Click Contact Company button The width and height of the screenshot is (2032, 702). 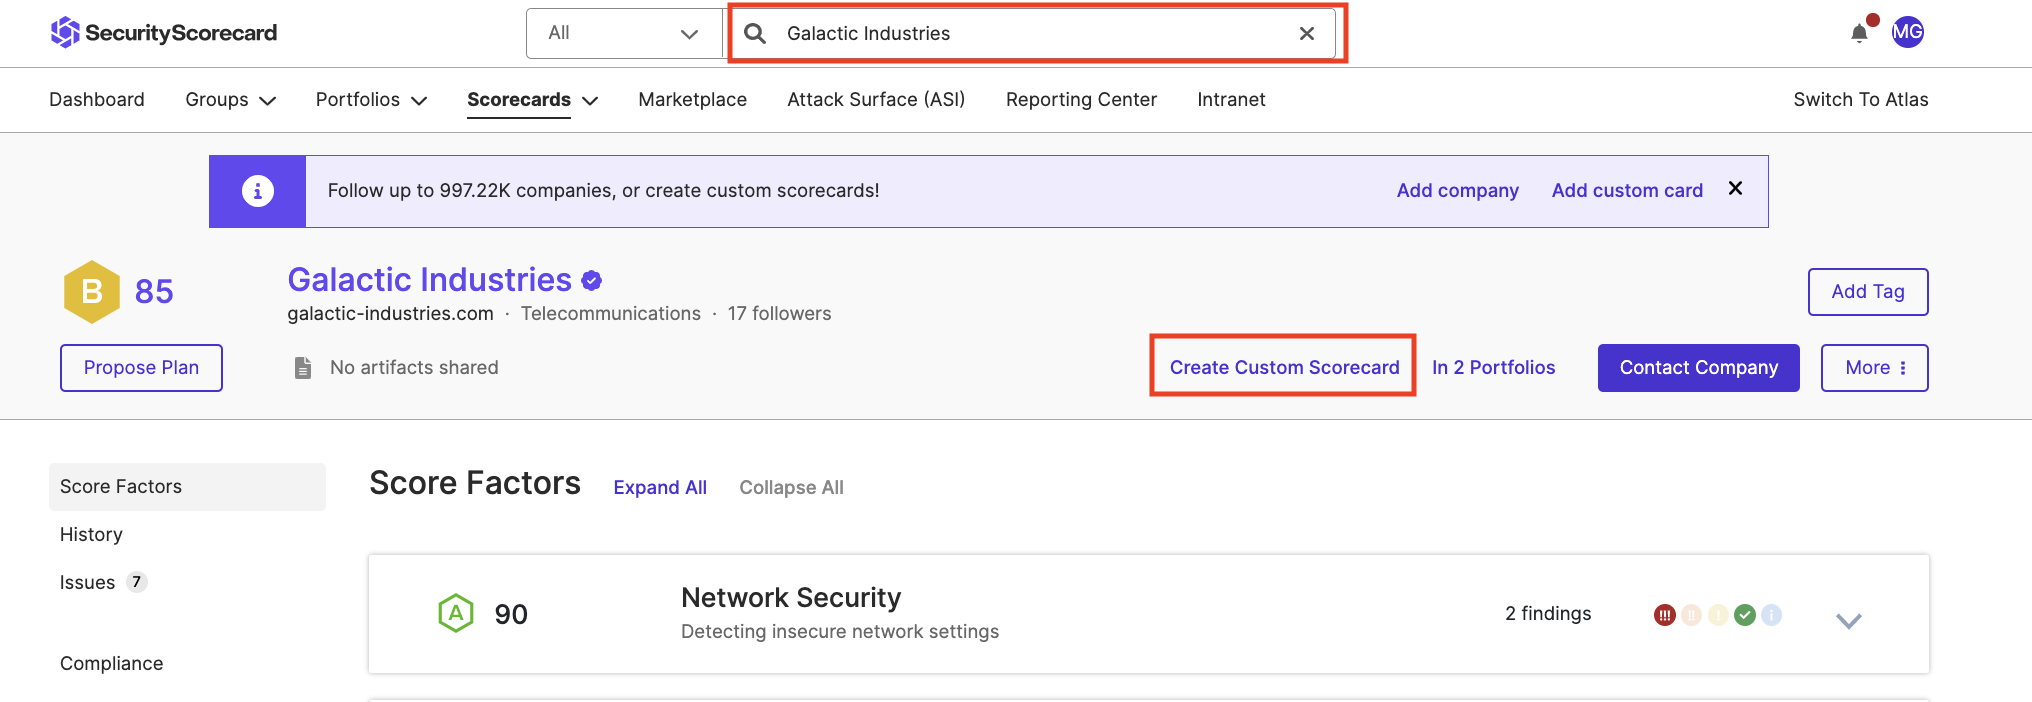pyautogui.click(x=1698, y=368)
